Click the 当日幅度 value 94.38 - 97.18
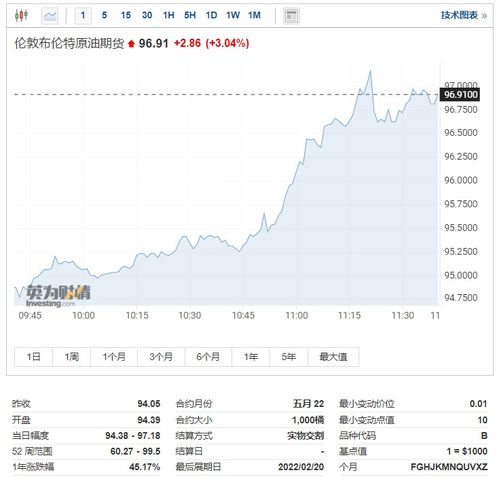This screenshot has height=479, width=499. [x=133, y=436]
